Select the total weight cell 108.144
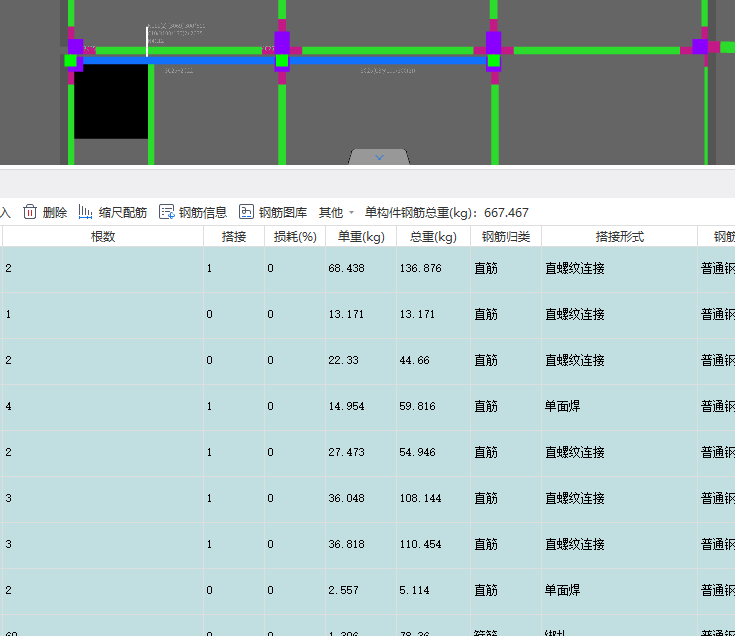This screenshot has height=638, width=735. point(433,498)
